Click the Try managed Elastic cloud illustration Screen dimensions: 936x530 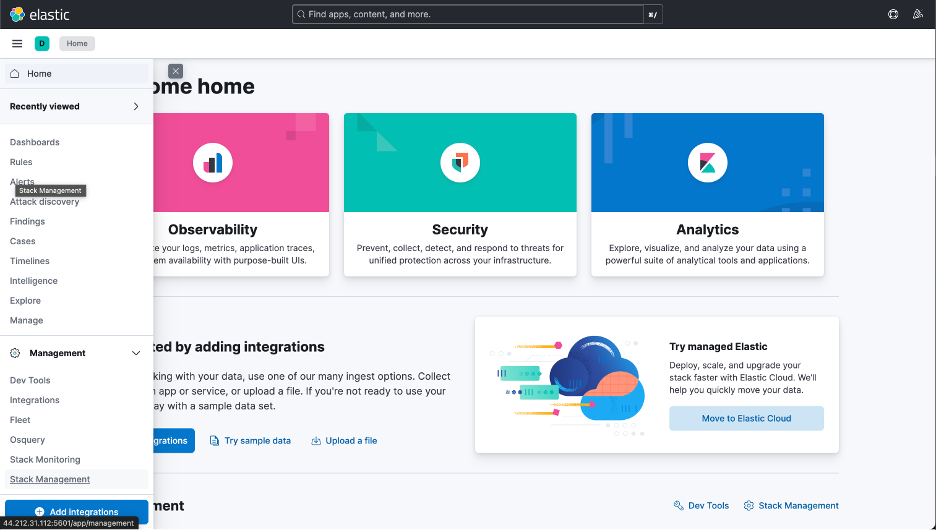568,385
